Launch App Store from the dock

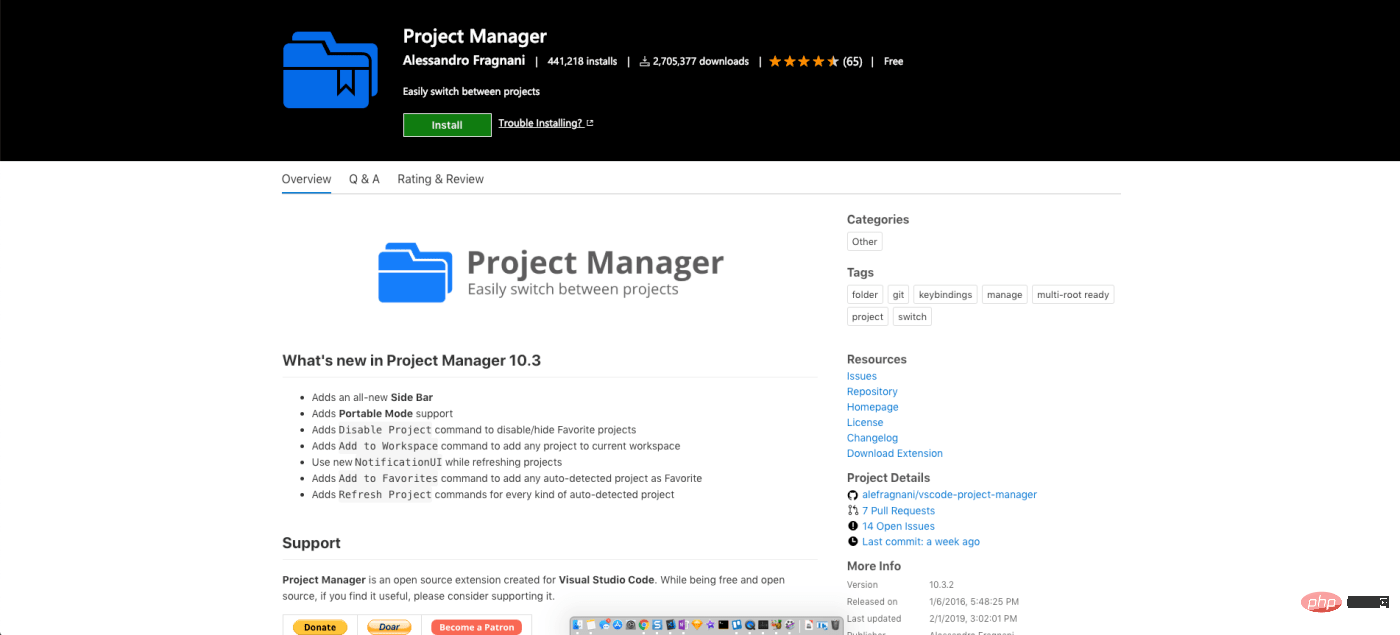pyautogui.click(x=617, y=625)
